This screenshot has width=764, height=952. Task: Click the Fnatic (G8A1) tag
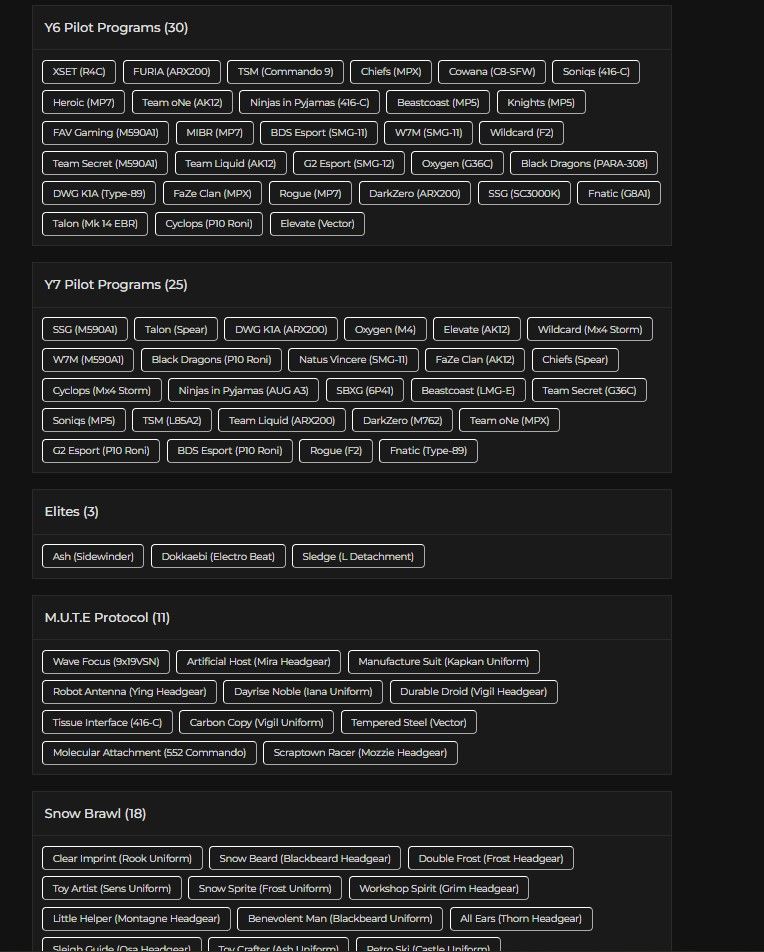click(619, 193)
